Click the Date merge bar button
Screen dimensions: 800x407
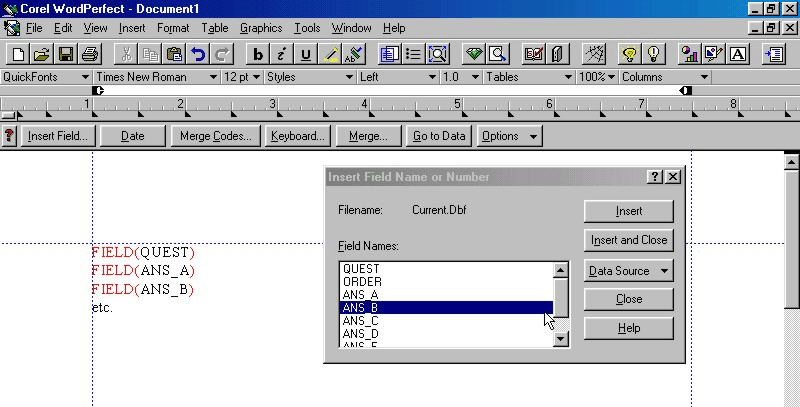click(x=133, y=136)
